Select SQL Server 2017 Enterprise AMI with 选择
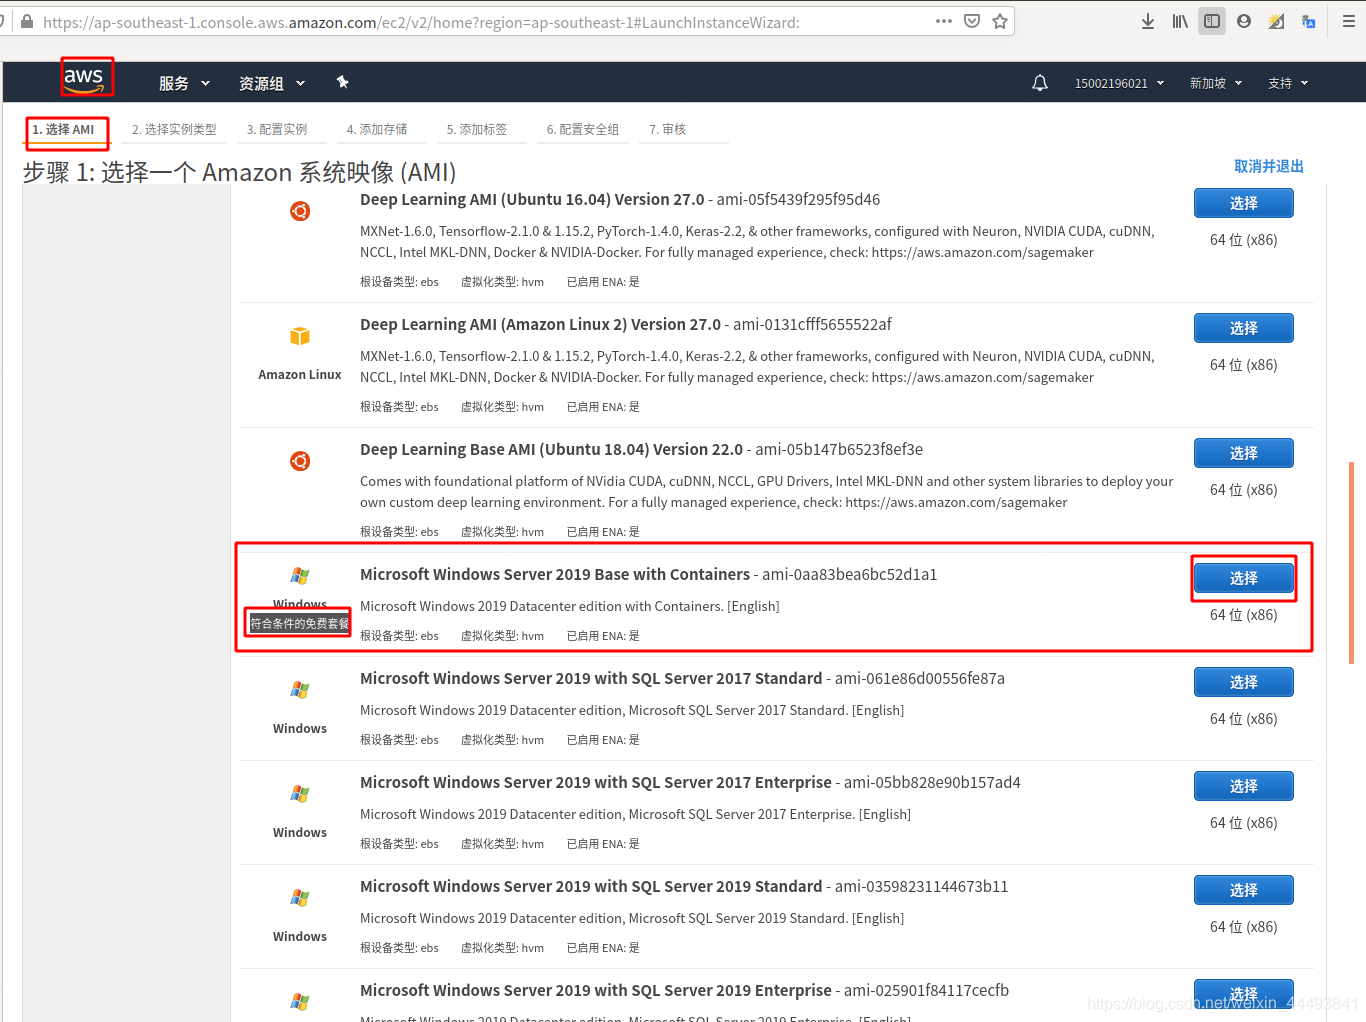This screenshot has width=1366, height=1022. [x=1244, y=786]
